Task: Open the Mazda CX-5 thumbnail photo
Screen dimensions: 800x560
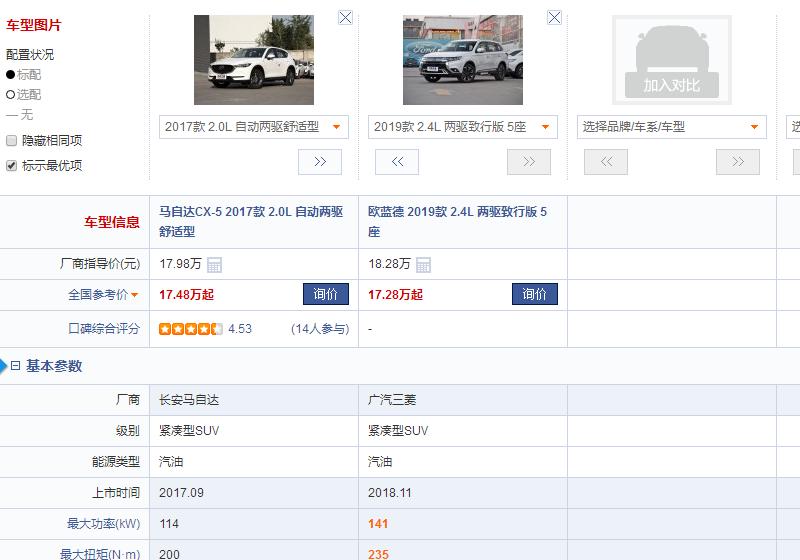Action: pos(254,60)
